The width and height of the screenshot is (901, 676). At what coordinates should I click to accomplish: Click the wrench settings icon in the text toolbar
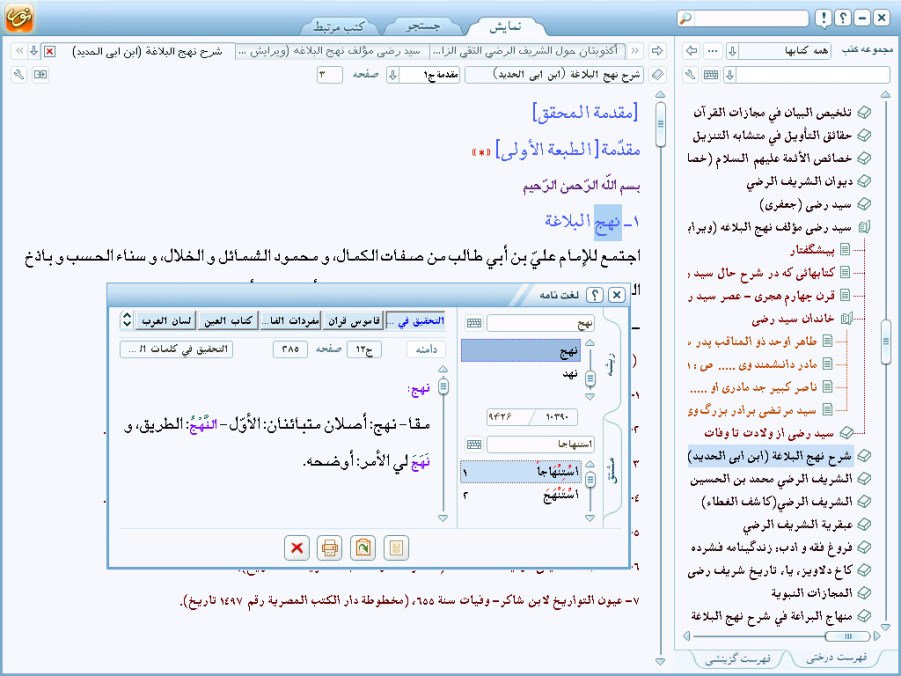[x=19, y=75]
